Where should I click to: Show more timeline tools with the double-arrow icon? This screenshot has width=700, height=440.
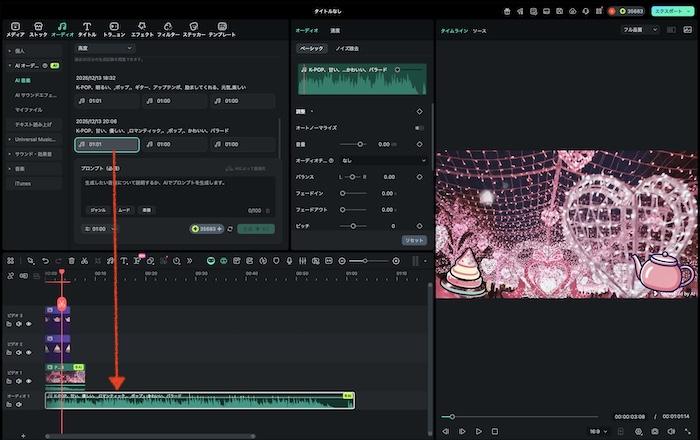coord(189,261)
